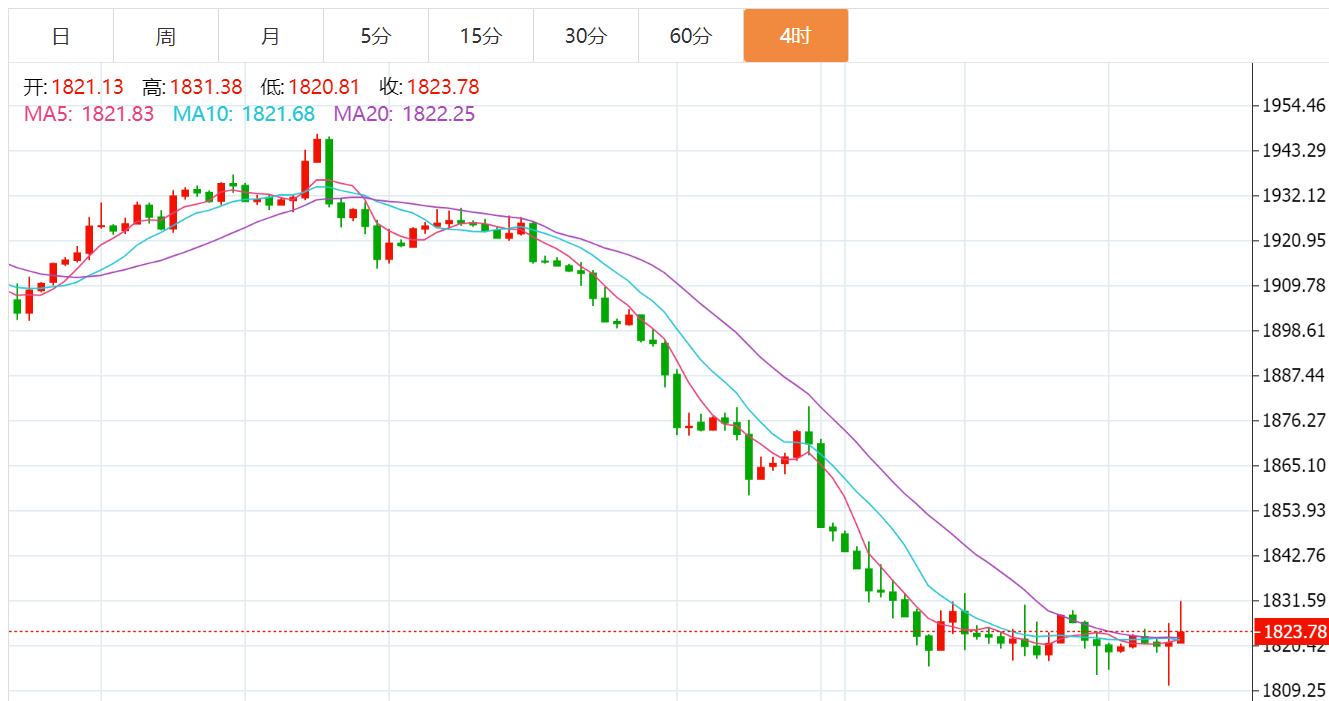
Task: Click the close price value 1823.78
Action: coord(443,87)
